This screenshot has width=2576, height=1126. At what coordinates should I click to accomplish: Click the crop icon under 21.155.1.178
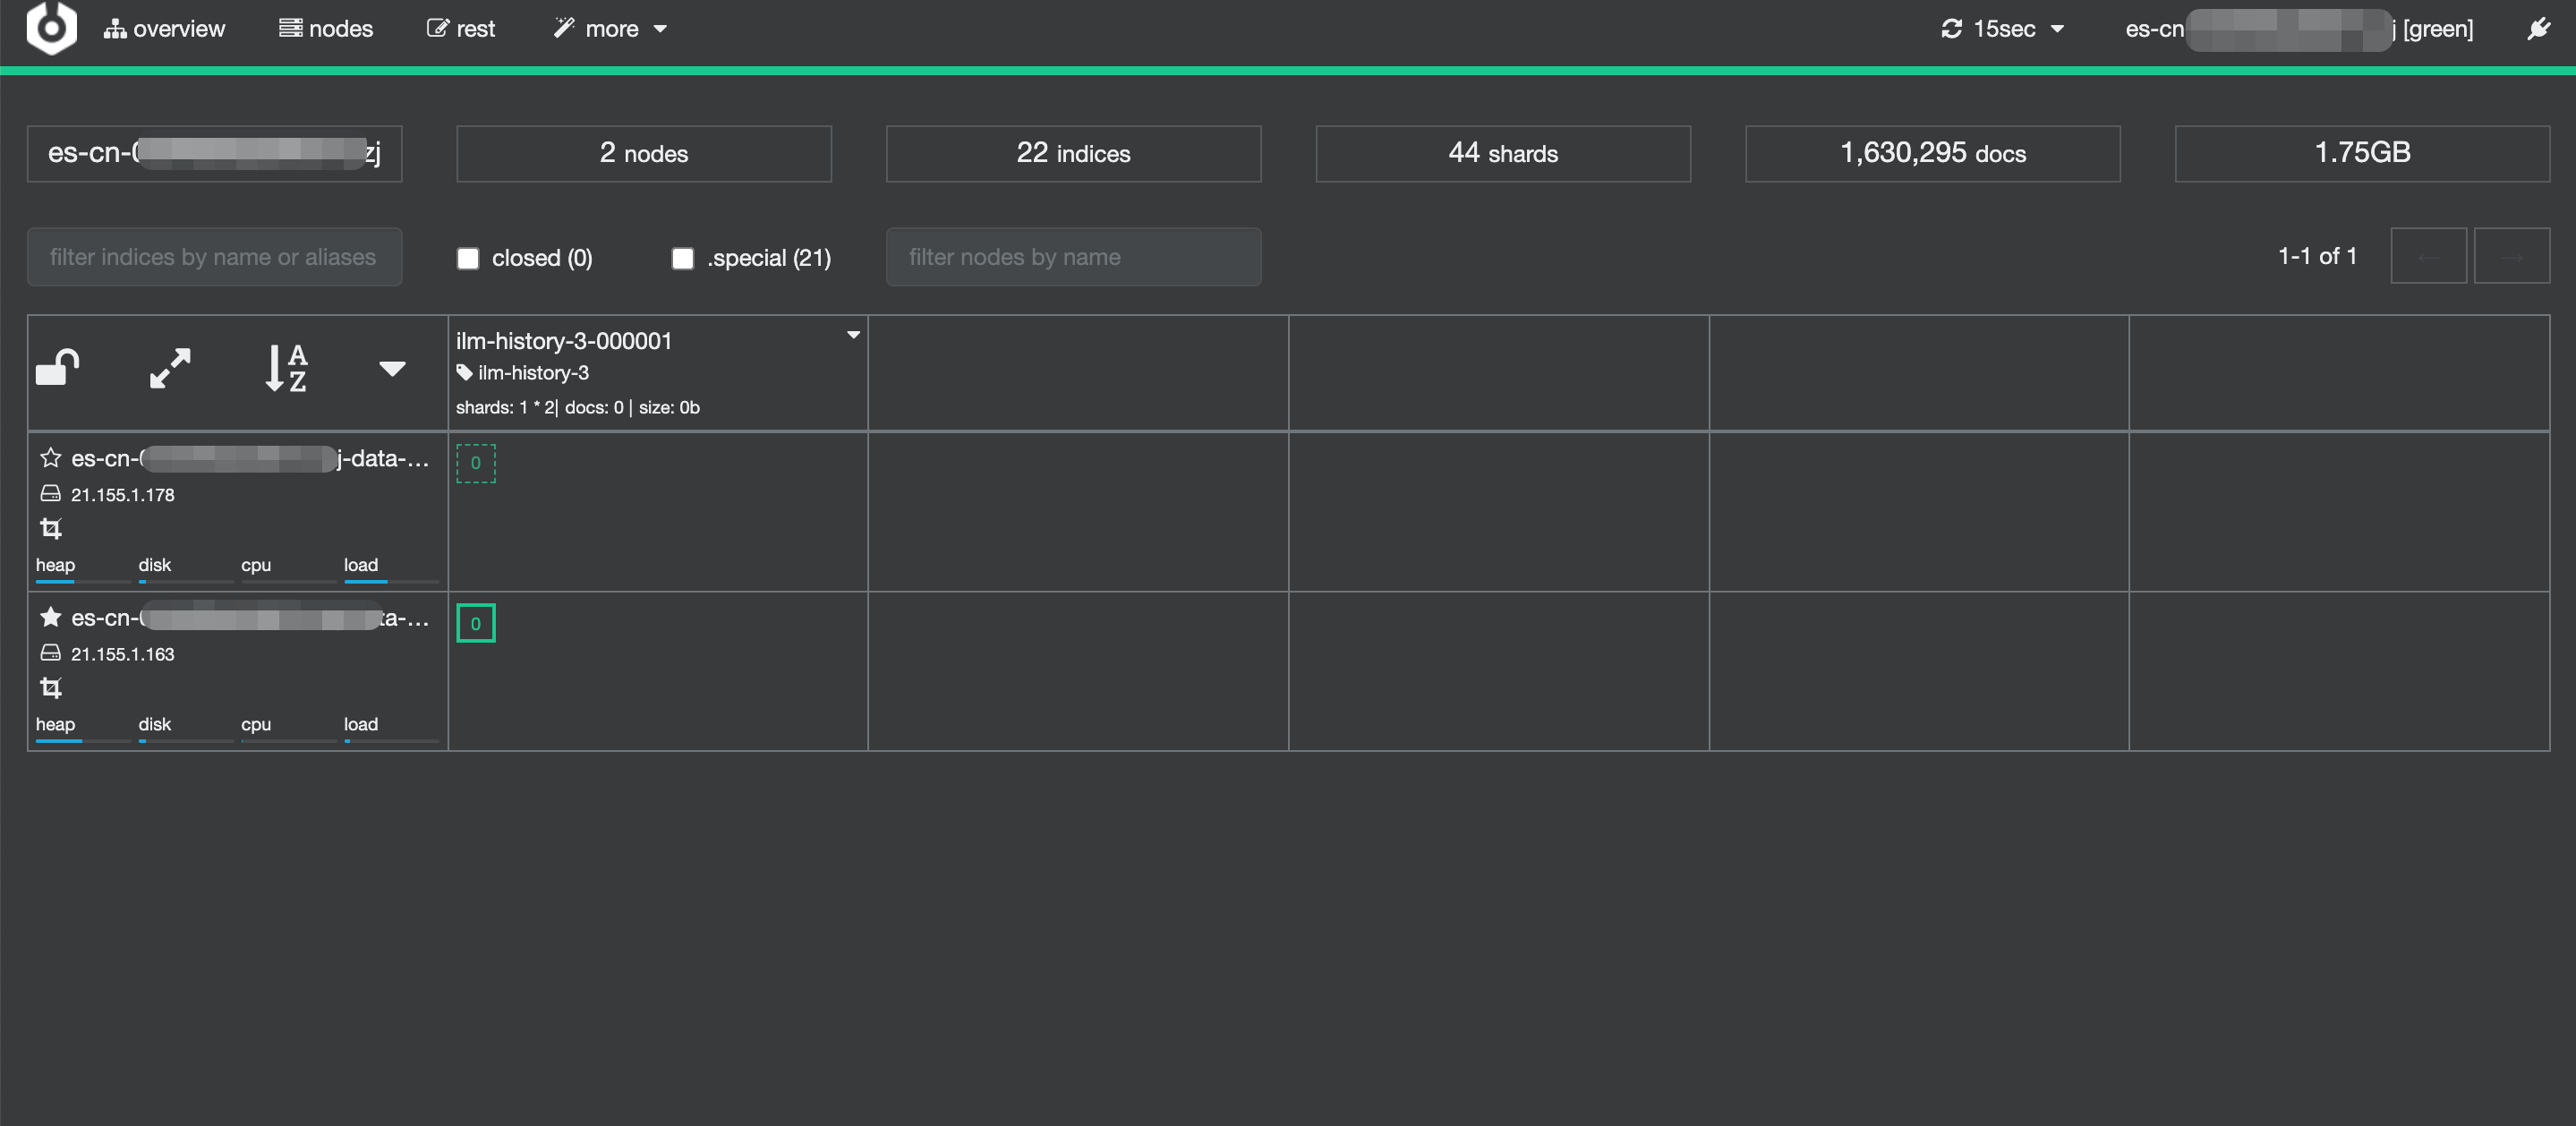point(51,527)
